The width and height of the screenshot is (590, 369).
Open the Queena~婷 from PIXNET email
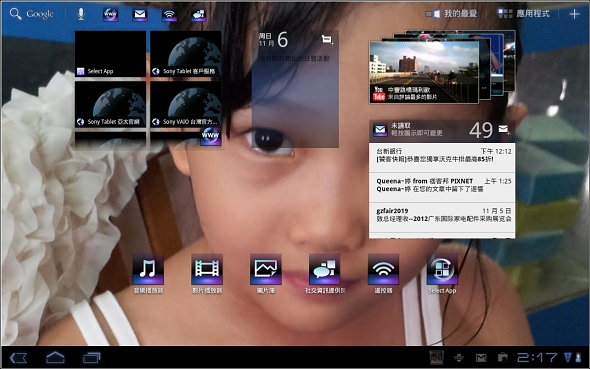[x=442, y=187]
